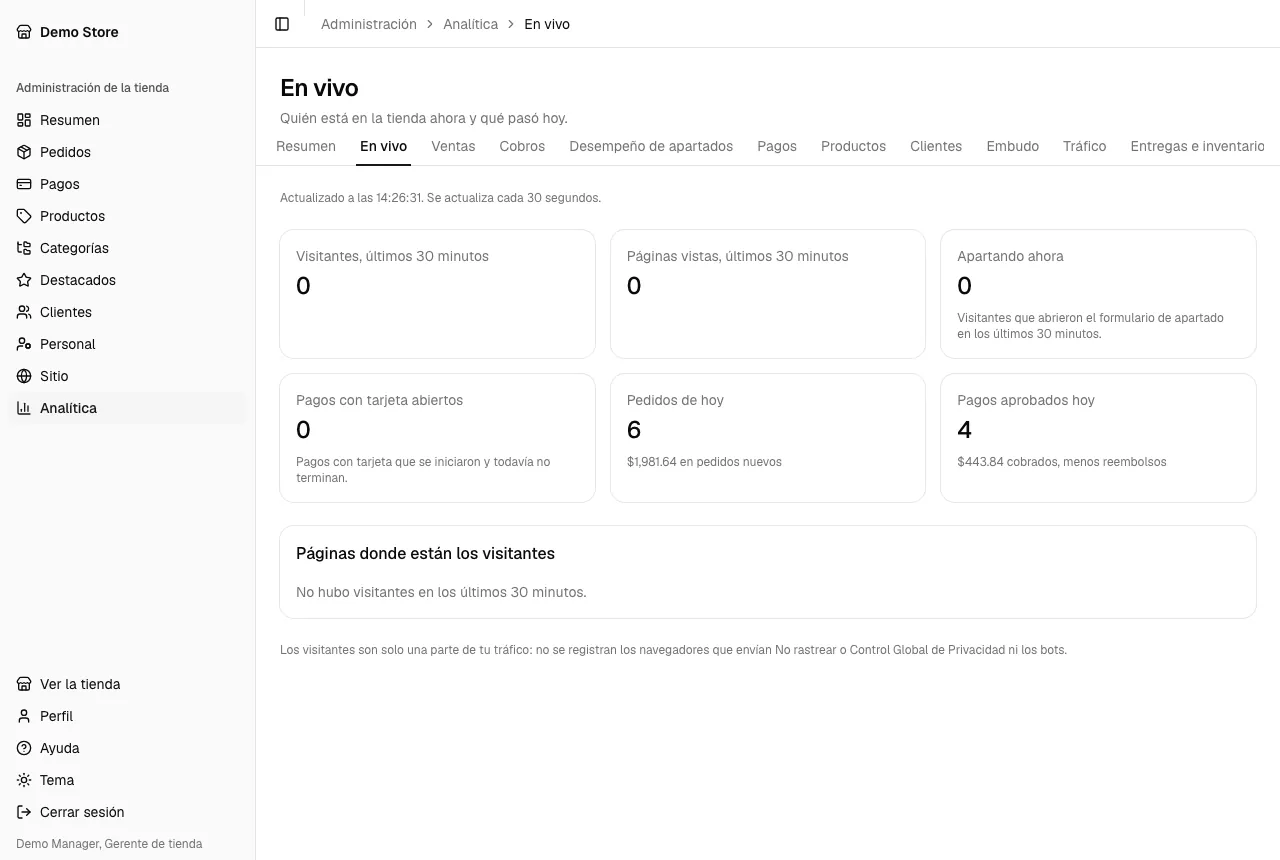Toggle the sidebar panel icon
This screenshot has height=860, width=1280.
[x=282, y=24]
